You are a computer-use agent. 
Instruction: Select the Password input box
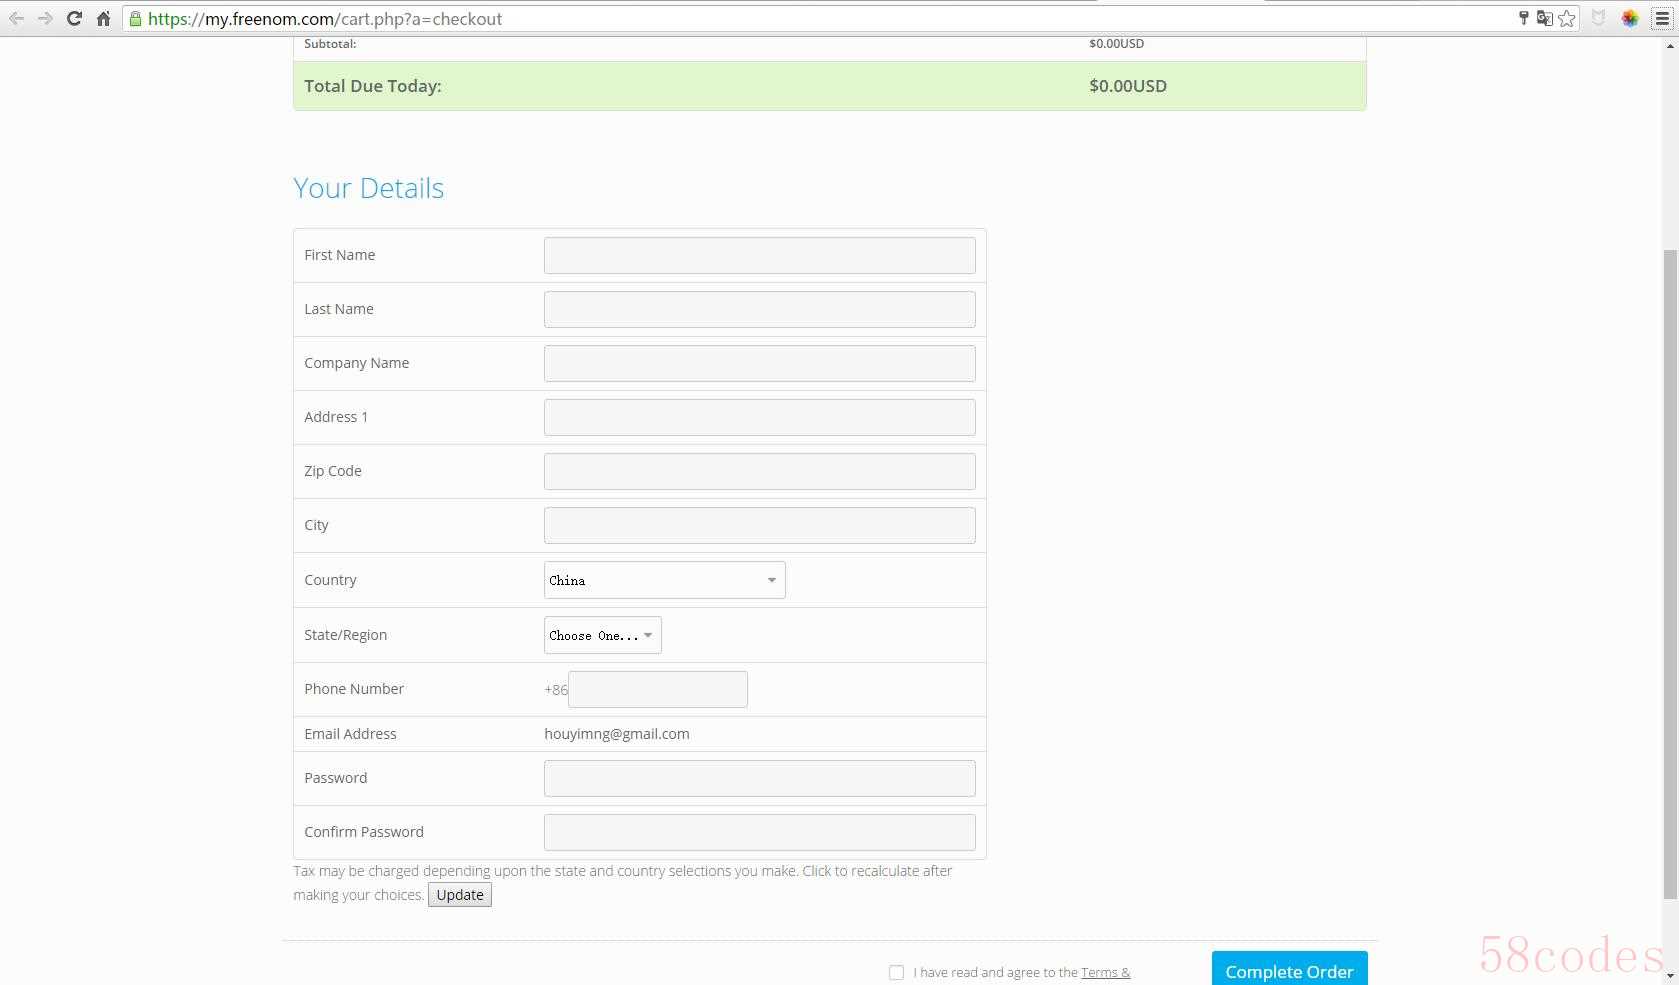(x=760, y=778)
